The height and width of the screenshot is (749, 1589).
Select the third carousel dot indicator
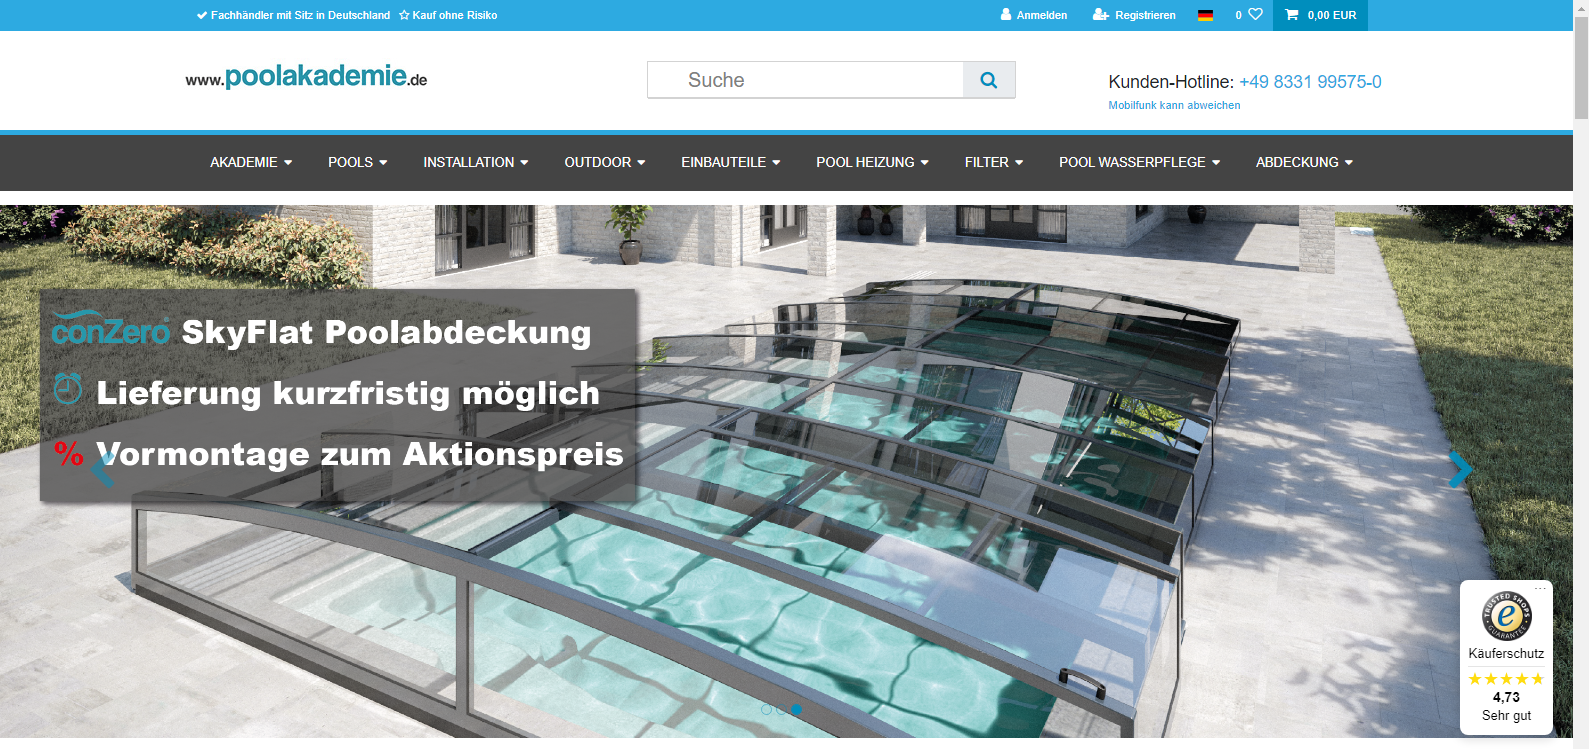[x=796, y=709]
